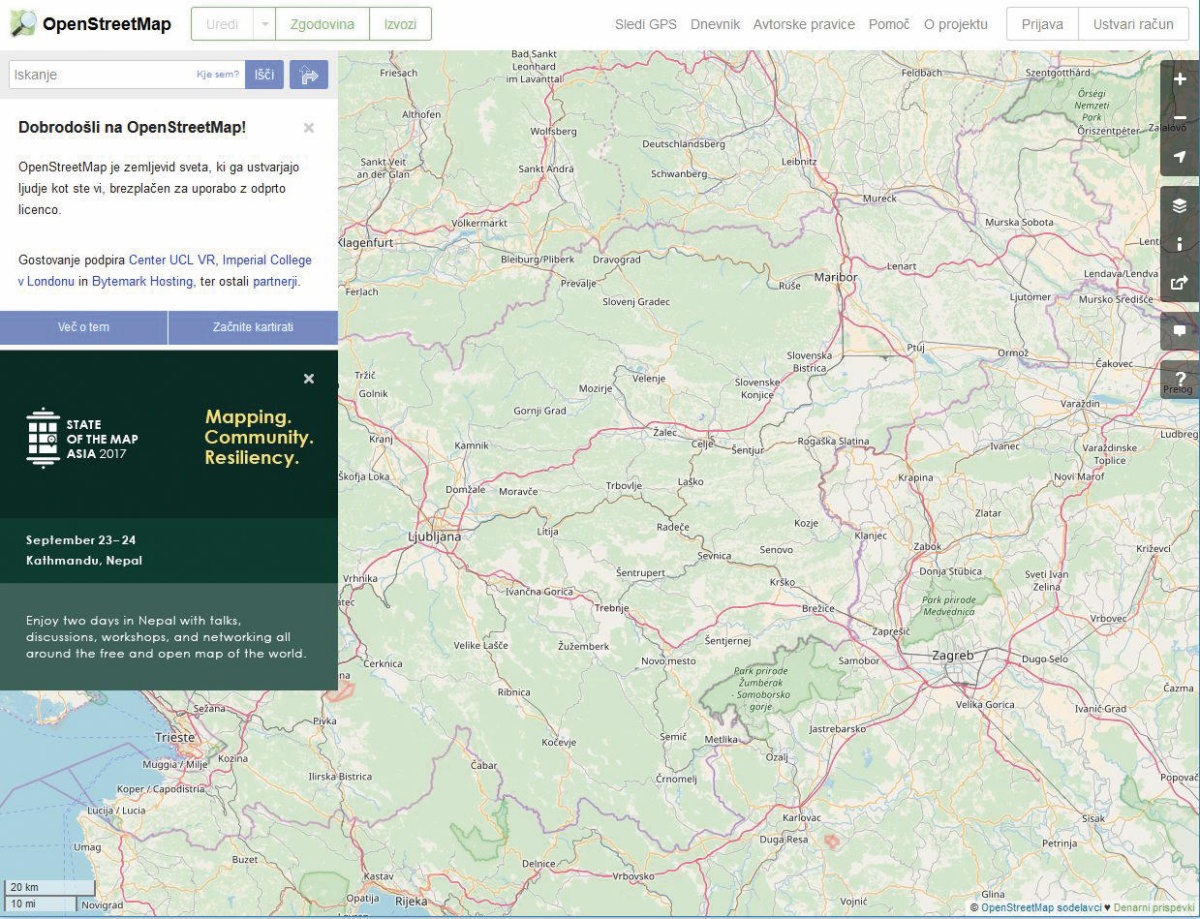This screenshot has height=919, width=1200.
Task: Click the Murska Sobota map label
Action: (1019, 222)
